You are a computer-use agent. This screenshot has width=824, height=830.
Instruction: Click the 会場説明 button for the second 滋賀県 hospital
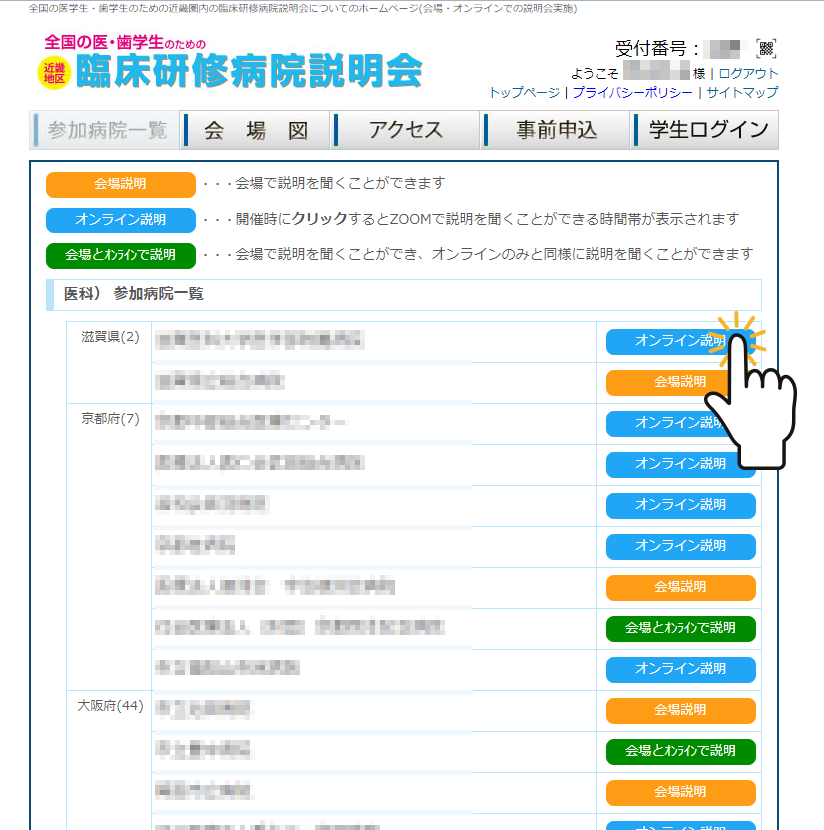point(680,383)
